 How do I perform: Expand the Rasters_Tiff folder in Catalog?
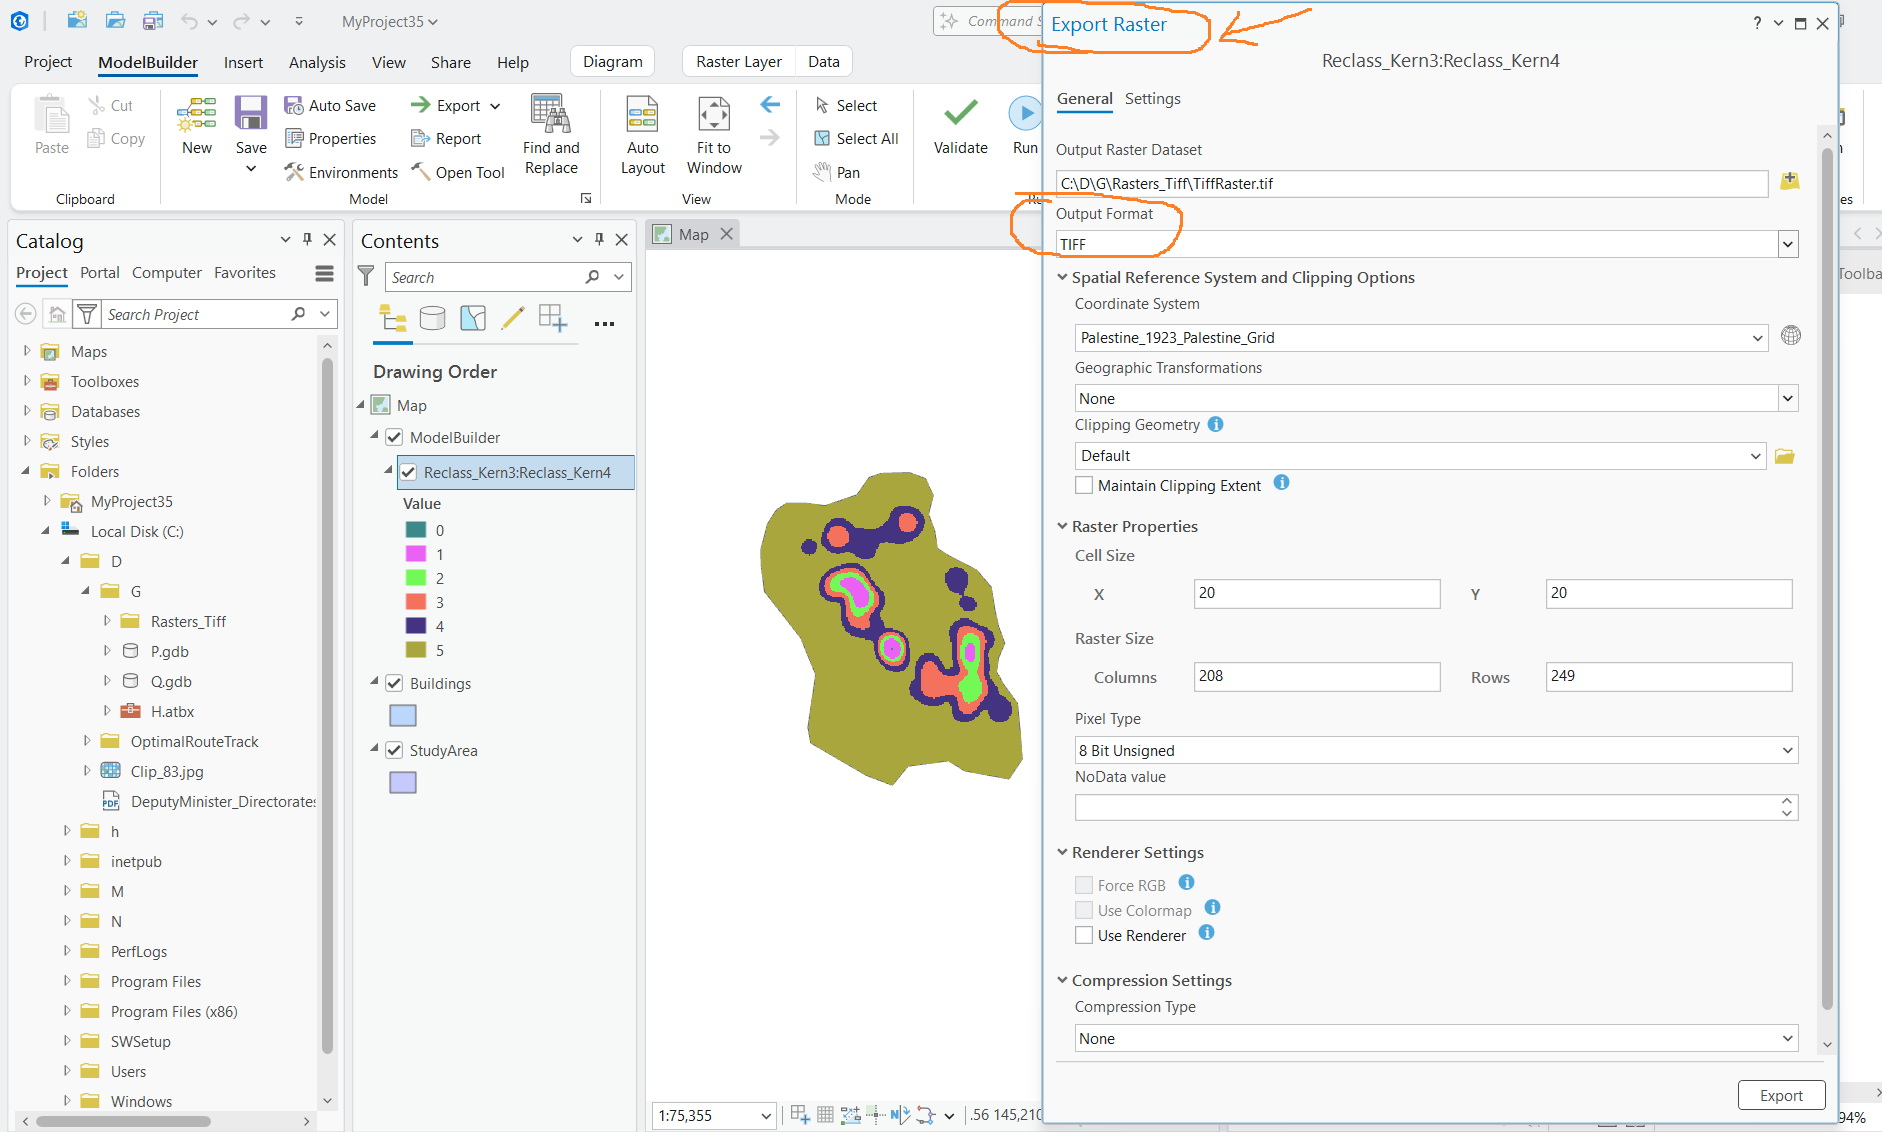[107, 621]
